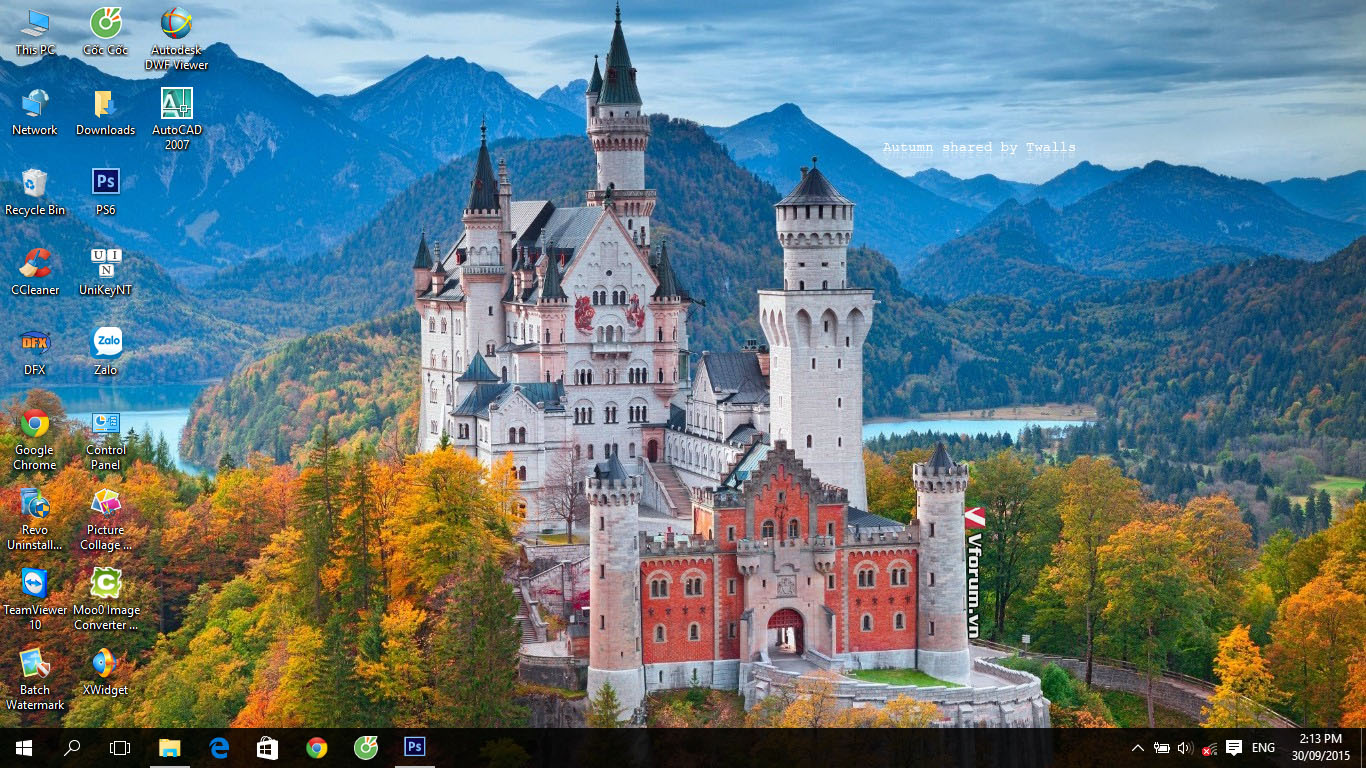Switch the ENG input language
1366x768 pixels.
click(x=1263, y=748)
